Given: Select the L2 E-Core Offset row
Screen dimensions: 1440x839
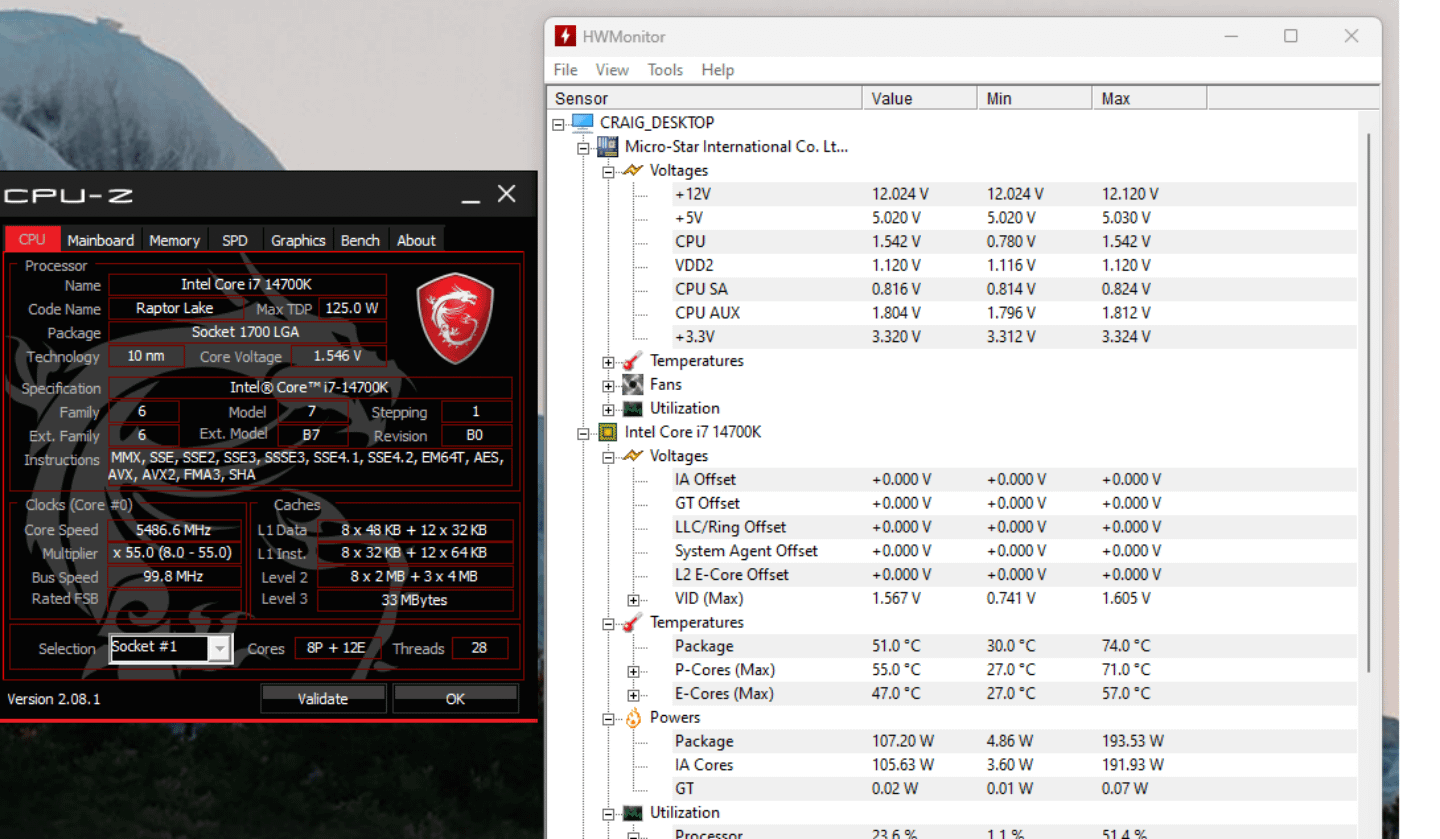Looking at the screenshot, I should 1014,575.
